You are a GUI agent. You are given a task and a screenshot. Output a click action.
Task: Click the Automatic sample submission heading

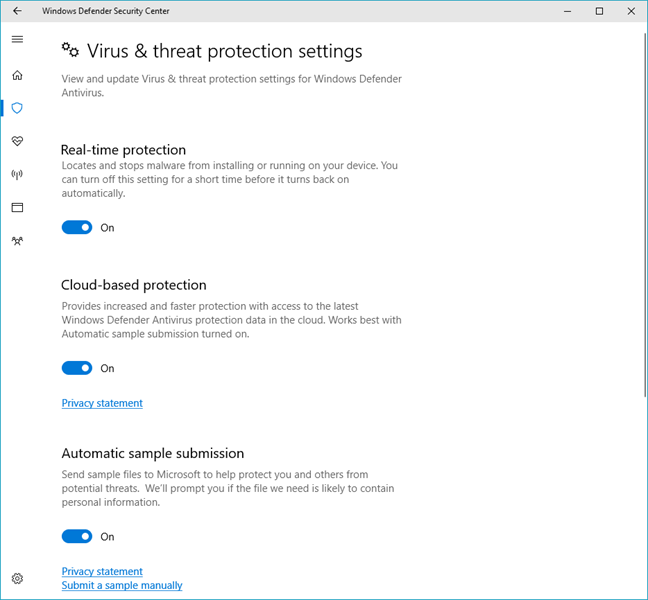pos(152,453)
